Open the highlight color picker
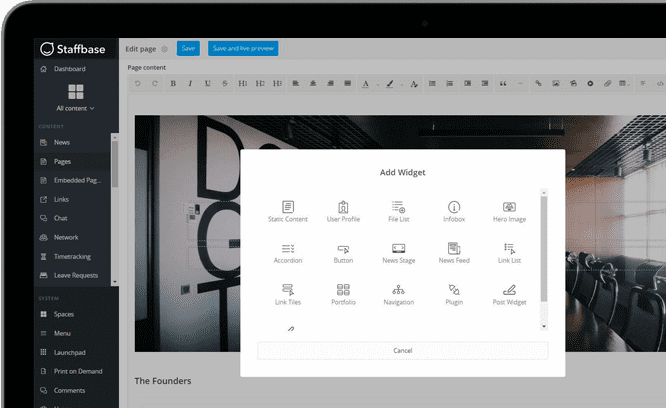The width and height of the screenshot is (666, 408). pyautogui.click(x=389, y=84)
